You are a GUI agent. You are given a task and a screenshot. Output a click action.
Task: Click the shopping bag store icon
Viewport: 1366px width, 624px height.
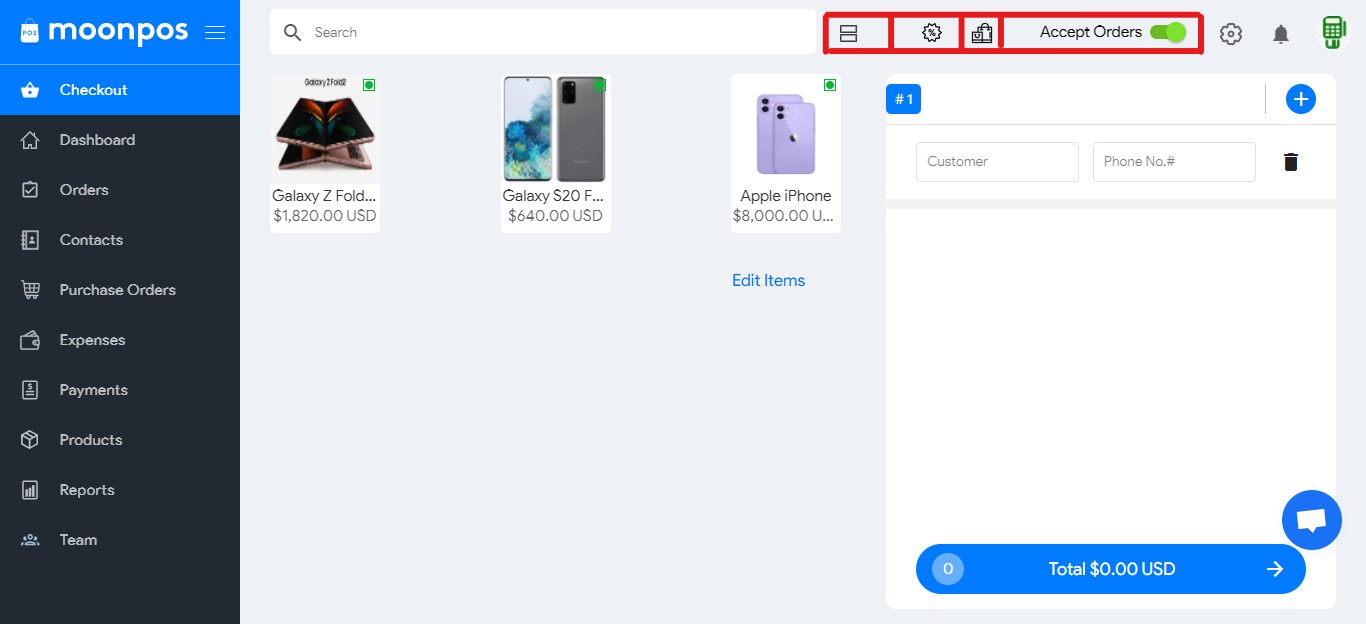(x=982, y=33)
